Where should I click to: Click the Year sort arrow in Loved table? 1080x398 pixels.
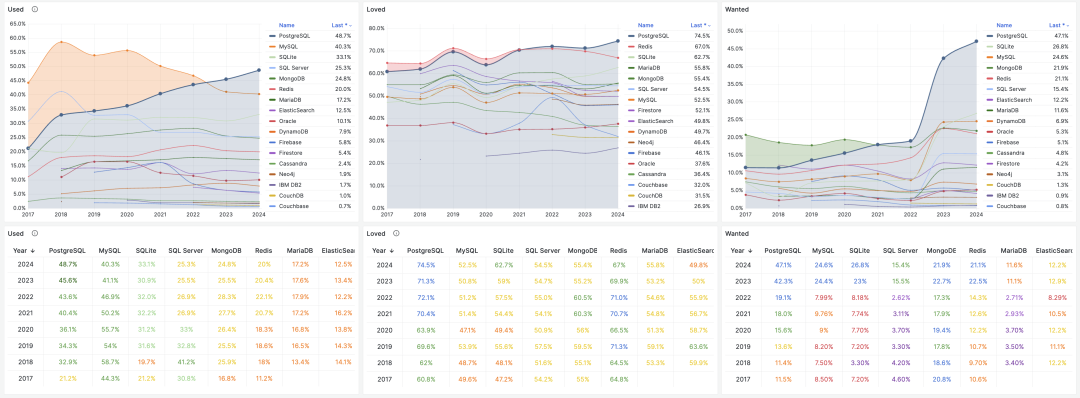[x=393, y=251]
